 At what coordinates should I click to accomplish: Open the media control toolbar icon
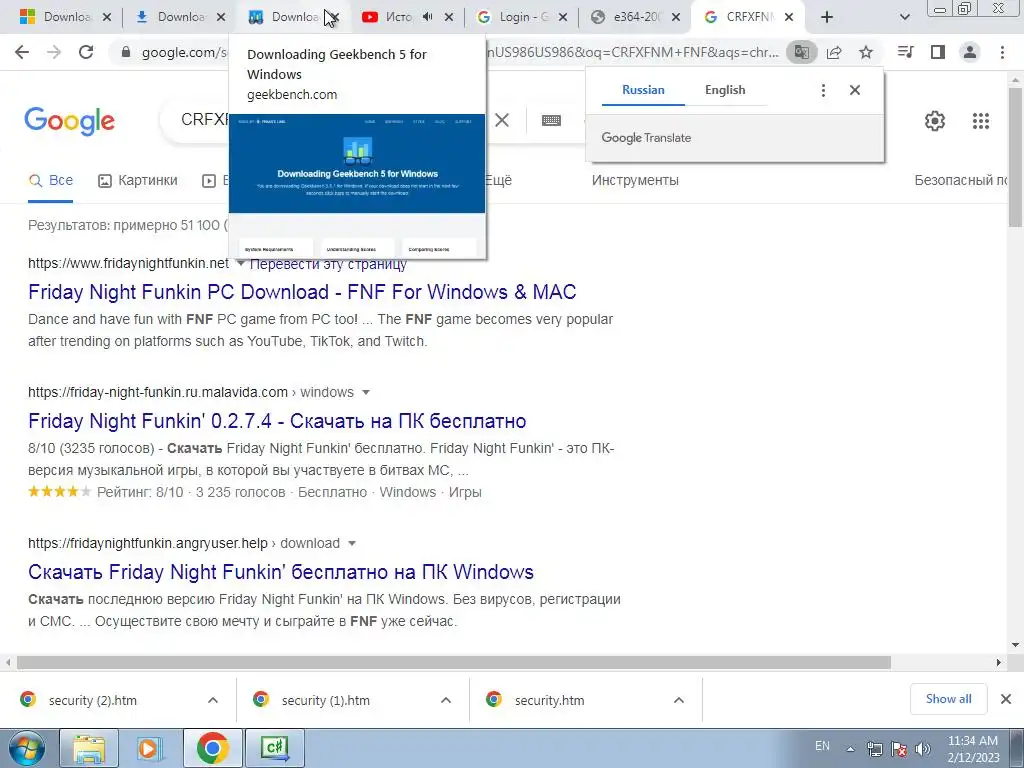(x=905, y=52)
